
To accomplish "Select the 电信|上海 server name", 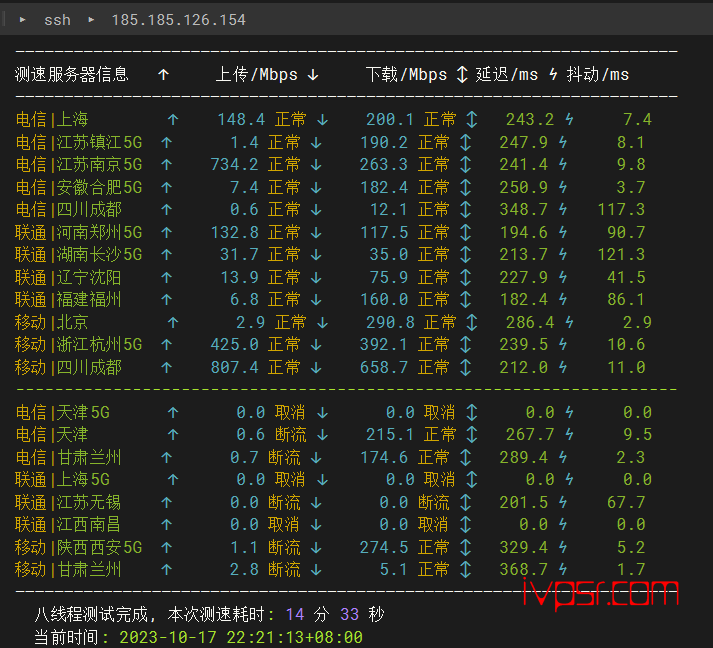I will click(51, 120).
